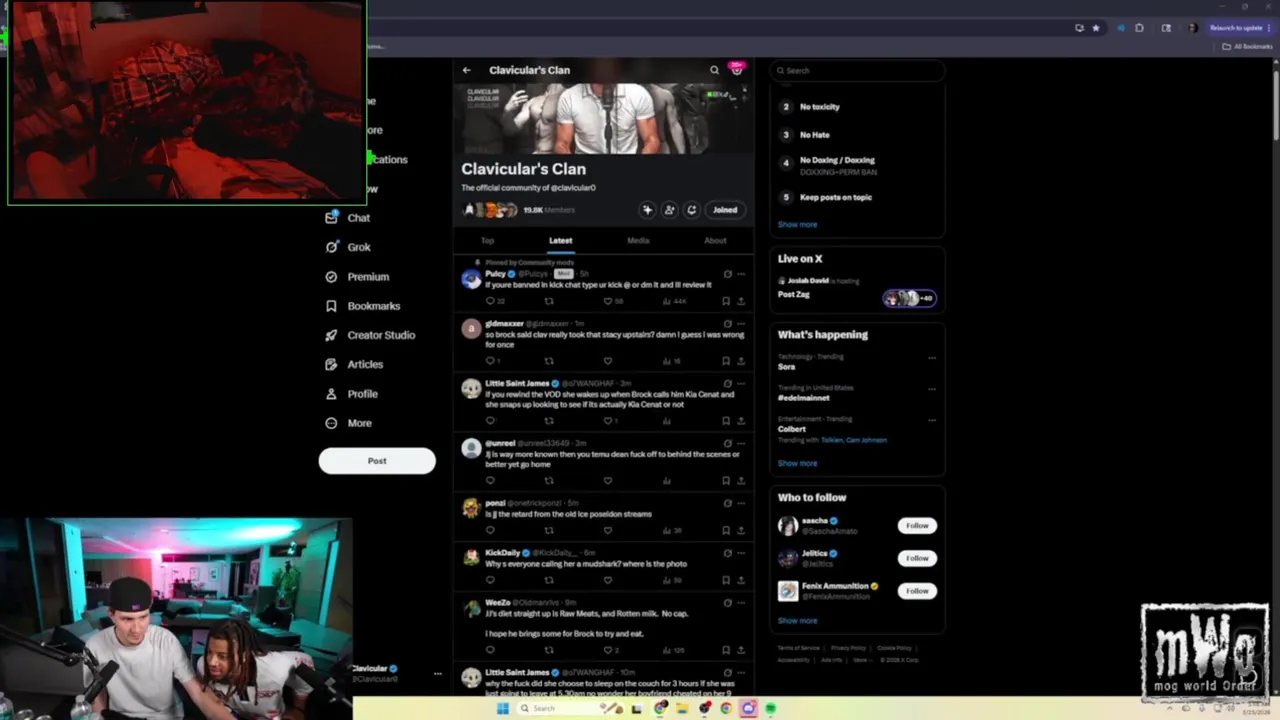
Task: Bookmark gldmaxxer's post
Action: pyautogui.click(x=726, y=361)
